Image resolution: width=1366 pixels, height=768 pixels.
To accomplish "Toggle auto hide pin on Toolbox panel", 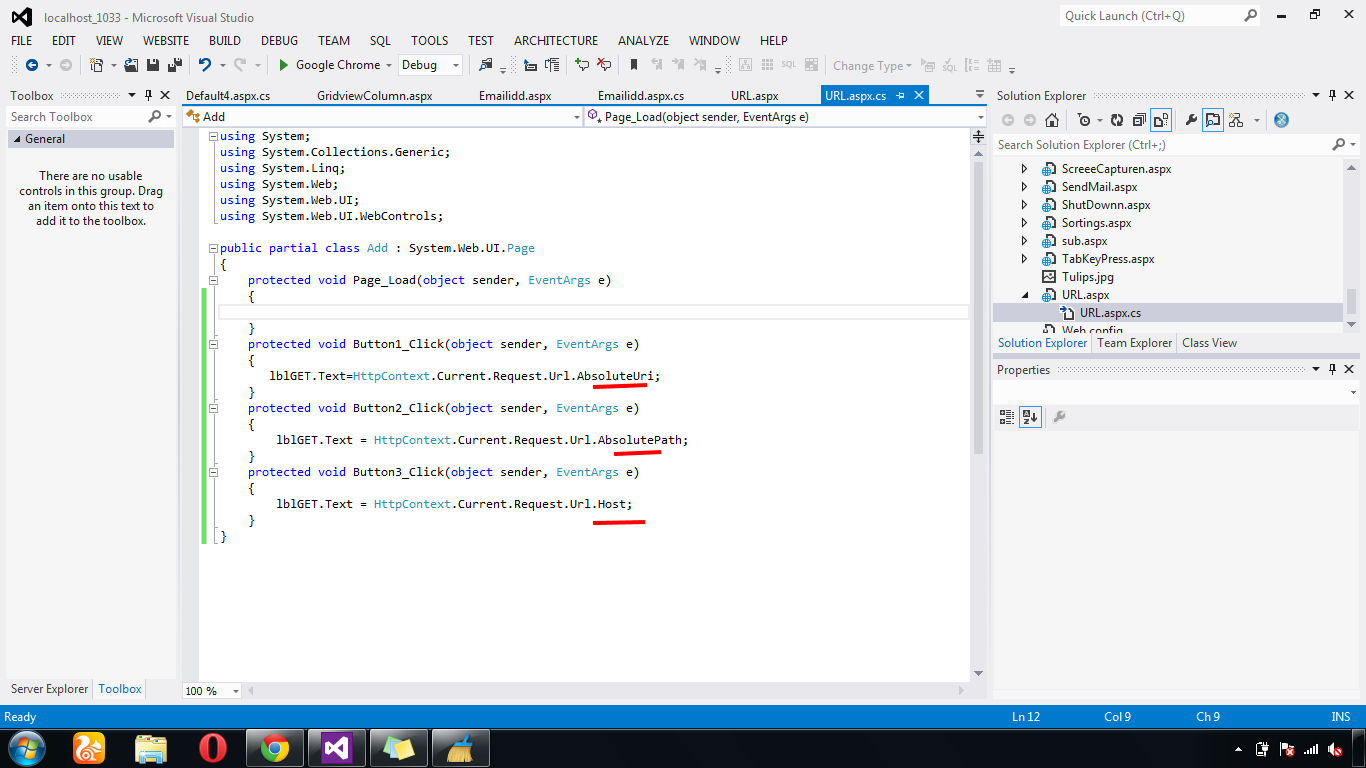I will coord(149,95).
